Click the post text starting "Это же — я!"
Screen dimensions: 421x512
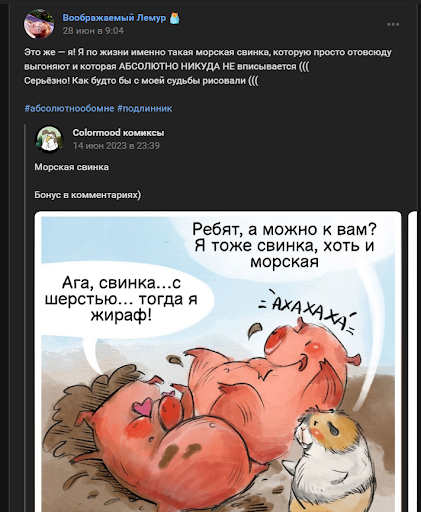(208, 67)
